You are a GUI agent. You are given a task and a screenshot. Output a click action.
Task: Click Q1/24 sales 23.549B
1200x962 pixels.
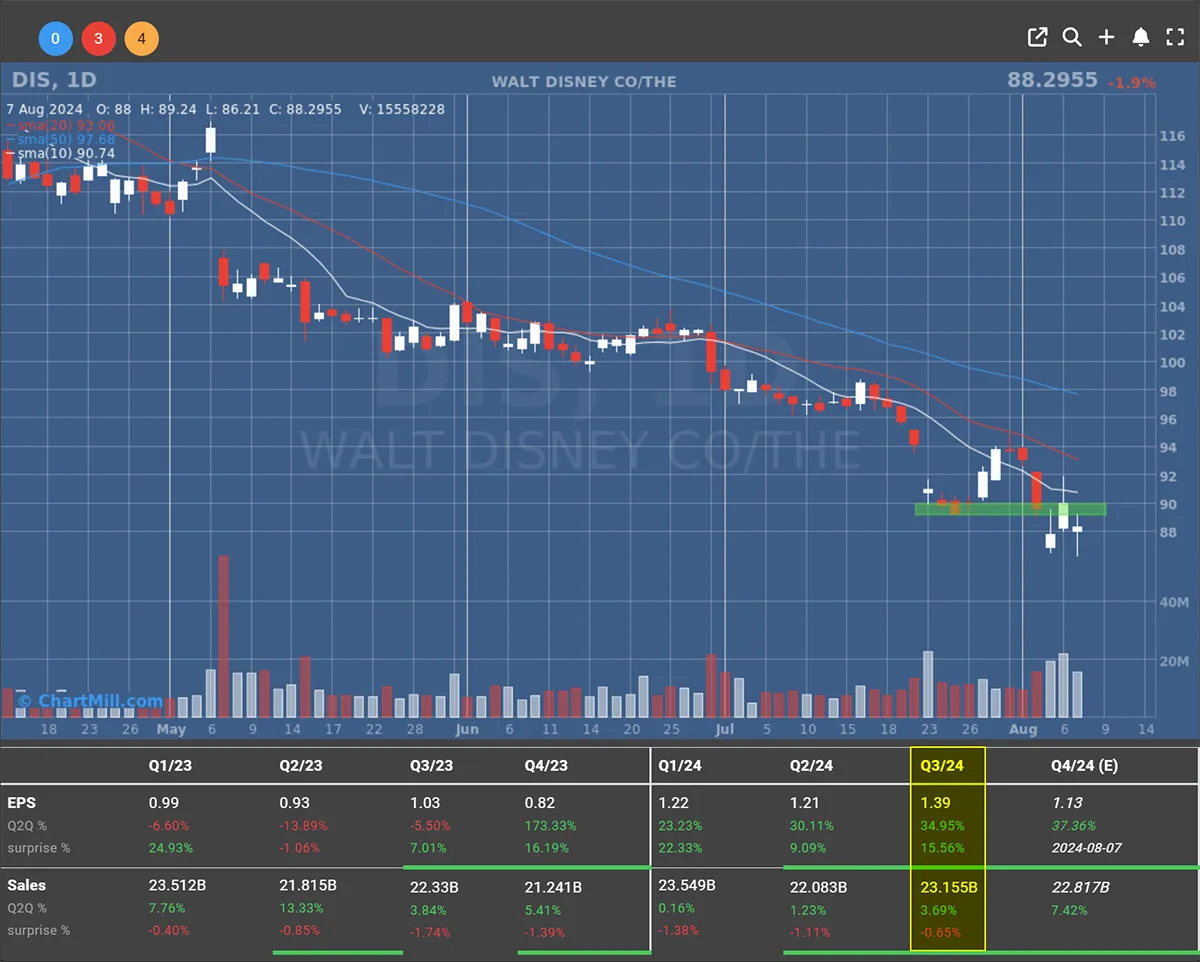[x=687, y=886]
